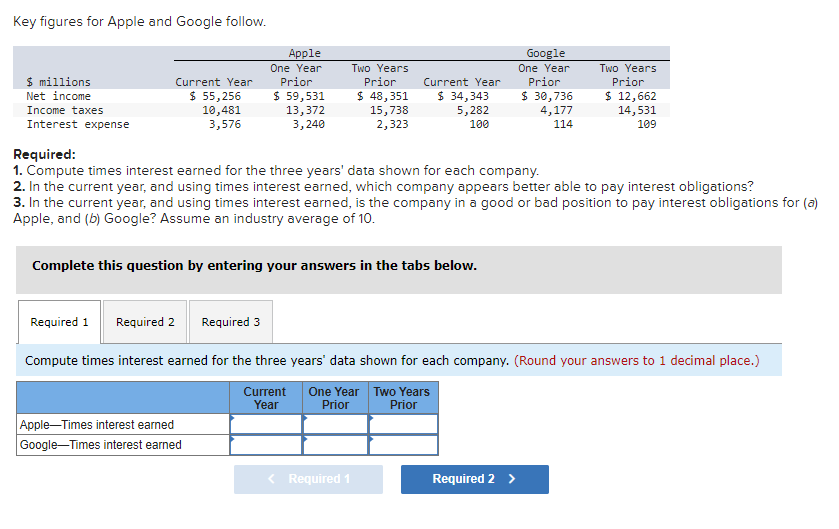Viewport: 839px width, 529px height.
Task: Switch to the Required 3 tab
Action: coord(231,322)
